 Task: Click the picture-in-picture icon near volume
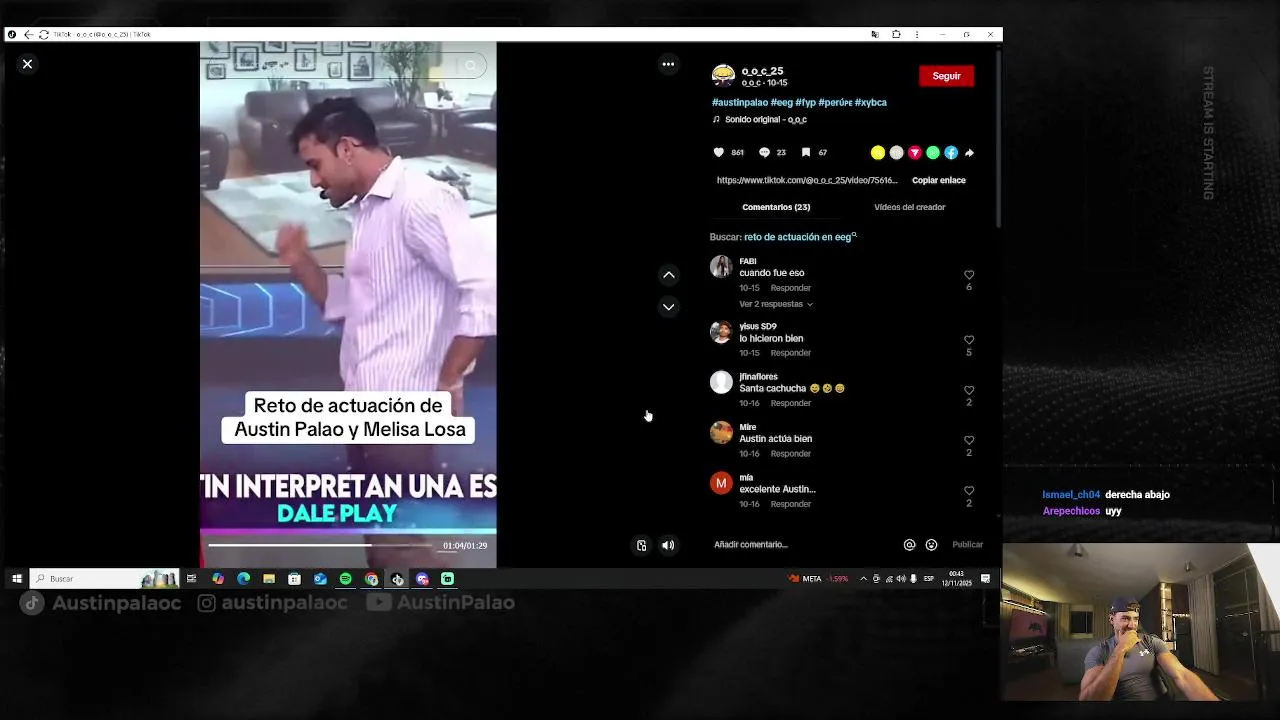[641, 545]
